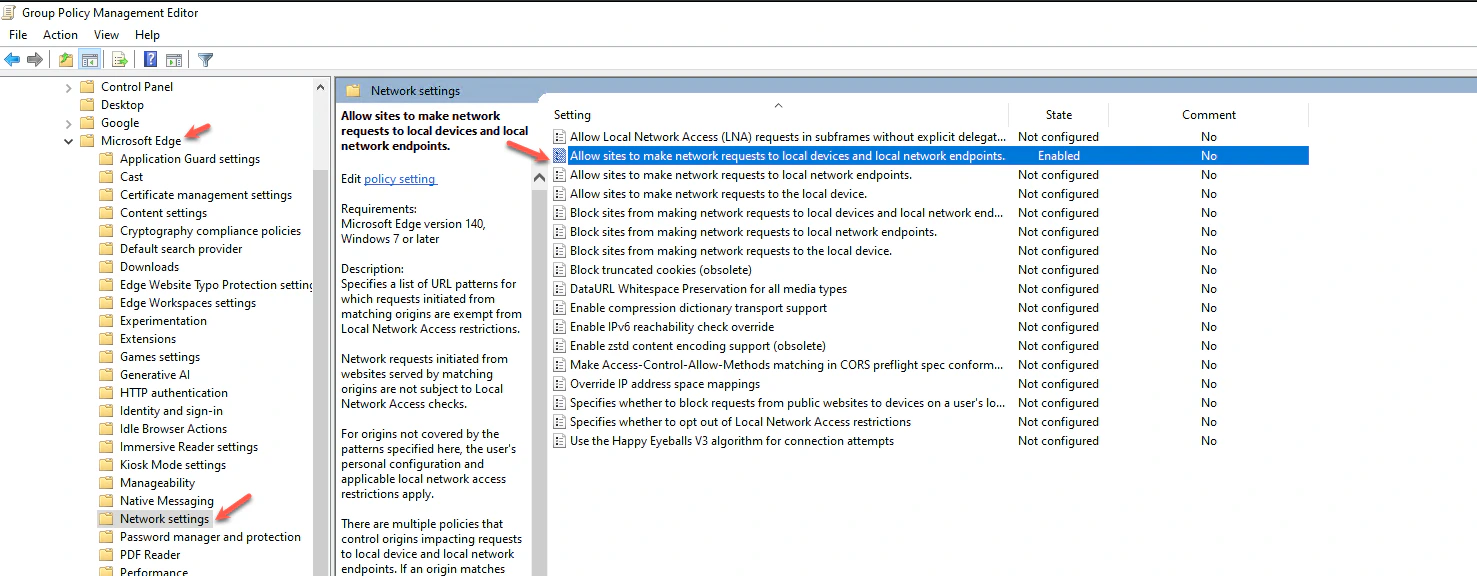Image resolution: width=1477 pixels, height=576 pixels.
Task: Click Group Policy Management Editor title icon
Action: (10, 13)
